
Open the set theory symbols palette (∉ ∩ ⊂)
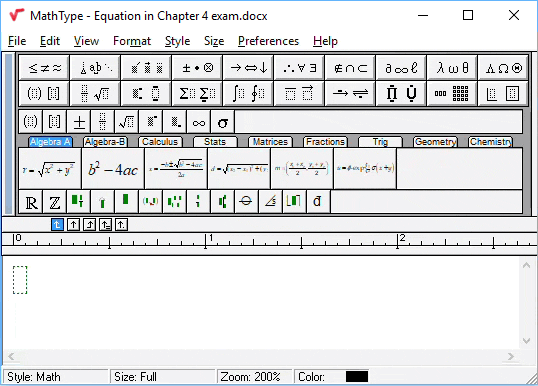point(350,68)
